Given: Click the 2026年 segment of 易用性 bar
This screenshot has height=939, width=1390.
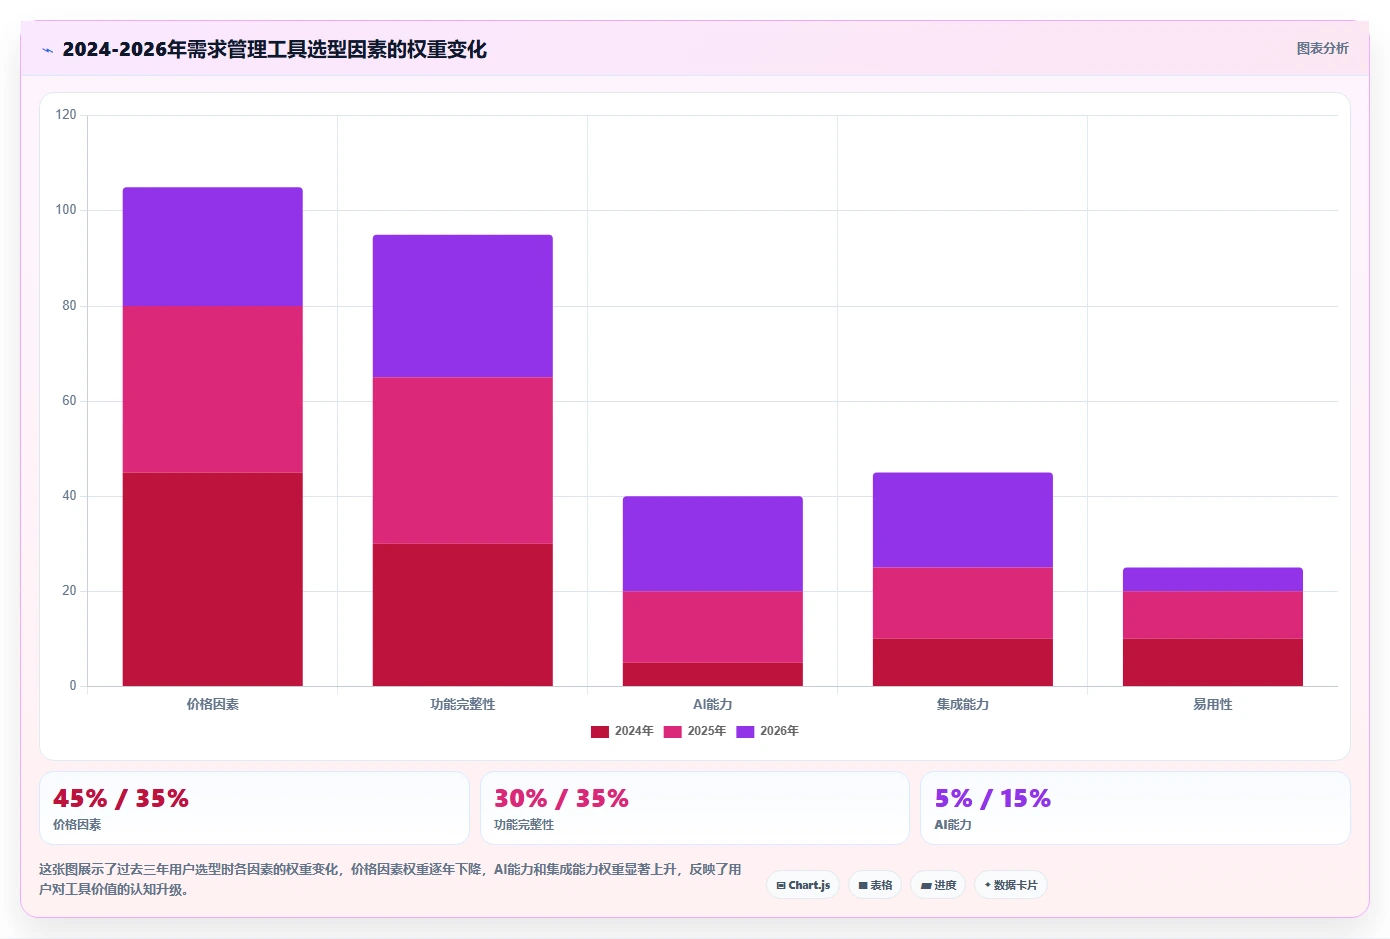Looking at the screenshot, I should point(1213,579).
